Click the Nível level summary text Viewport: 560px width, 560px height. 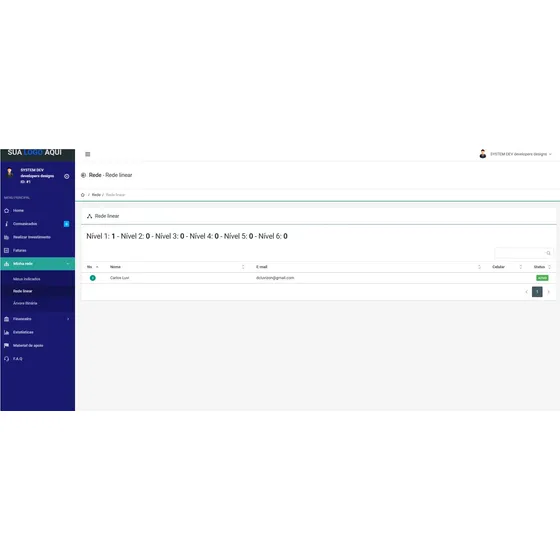pos(187,236)
